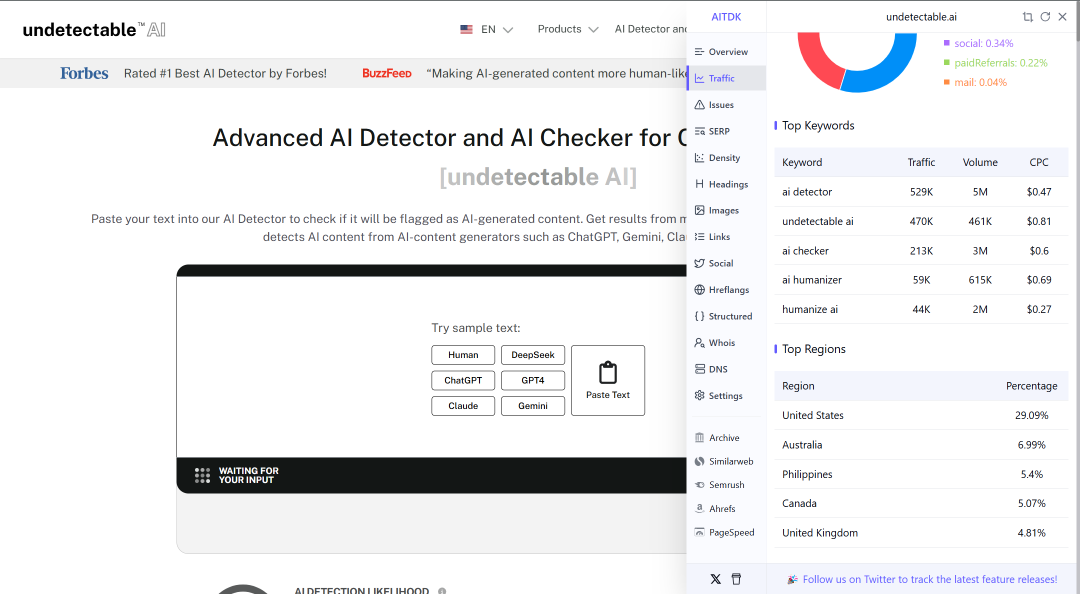
Task: Open the Density section
Action: pyautogui.click(x=727, y=158)
